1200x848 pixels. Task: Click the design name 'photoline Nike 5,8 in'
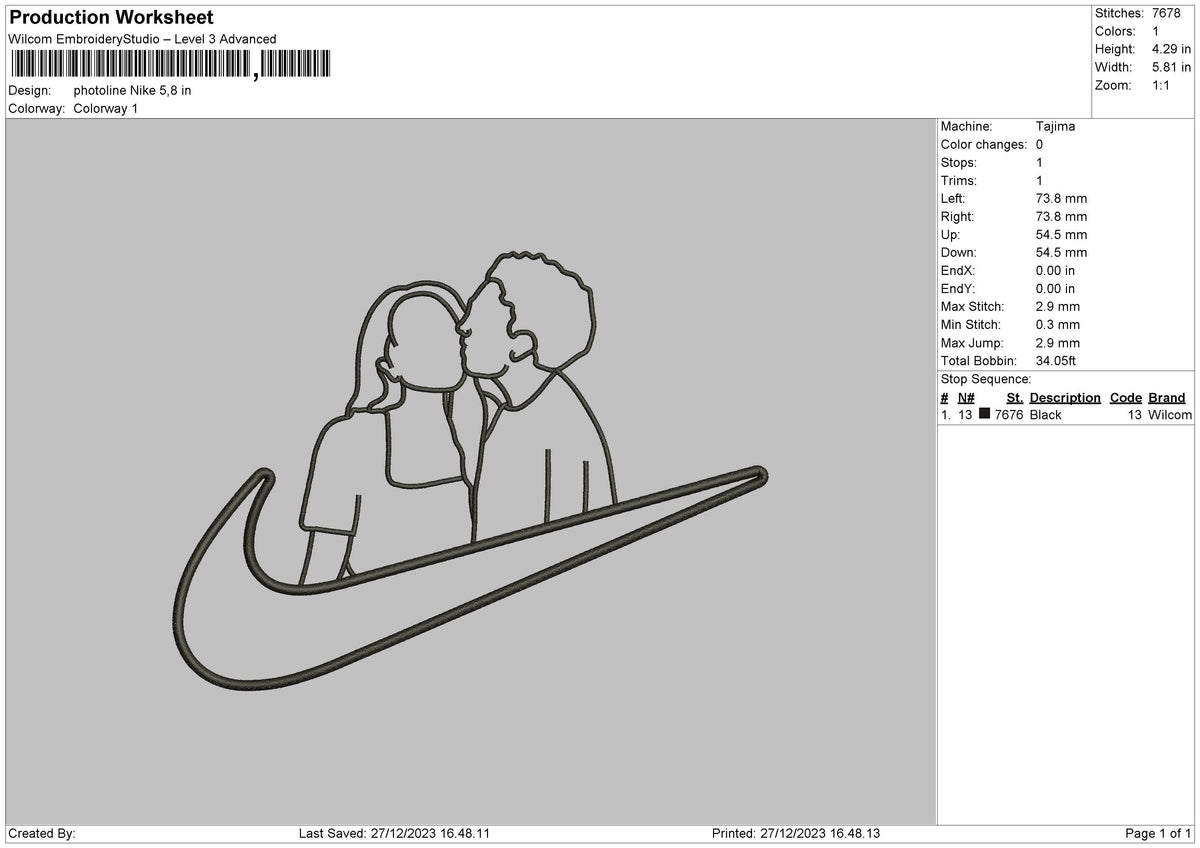(133, 90)
